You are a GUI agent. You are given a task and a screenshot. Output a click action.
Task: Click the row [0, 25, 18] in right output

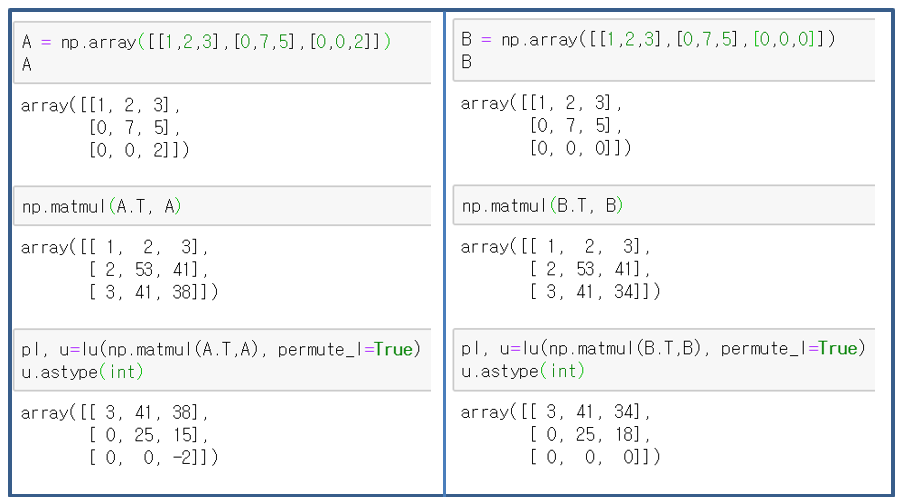(x=590, y=433)
